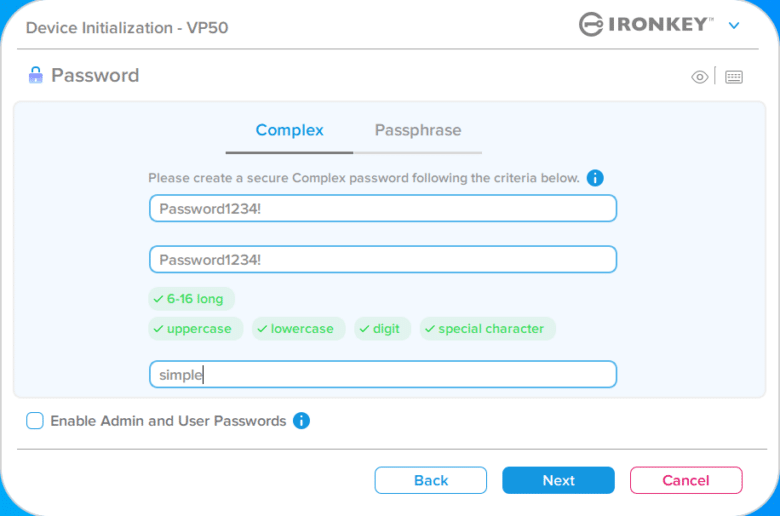Image resolution: width=780 pixels, height=516 pixels.
Task: Open the virtual keyboard icon
Action: [x=734, y=77]
